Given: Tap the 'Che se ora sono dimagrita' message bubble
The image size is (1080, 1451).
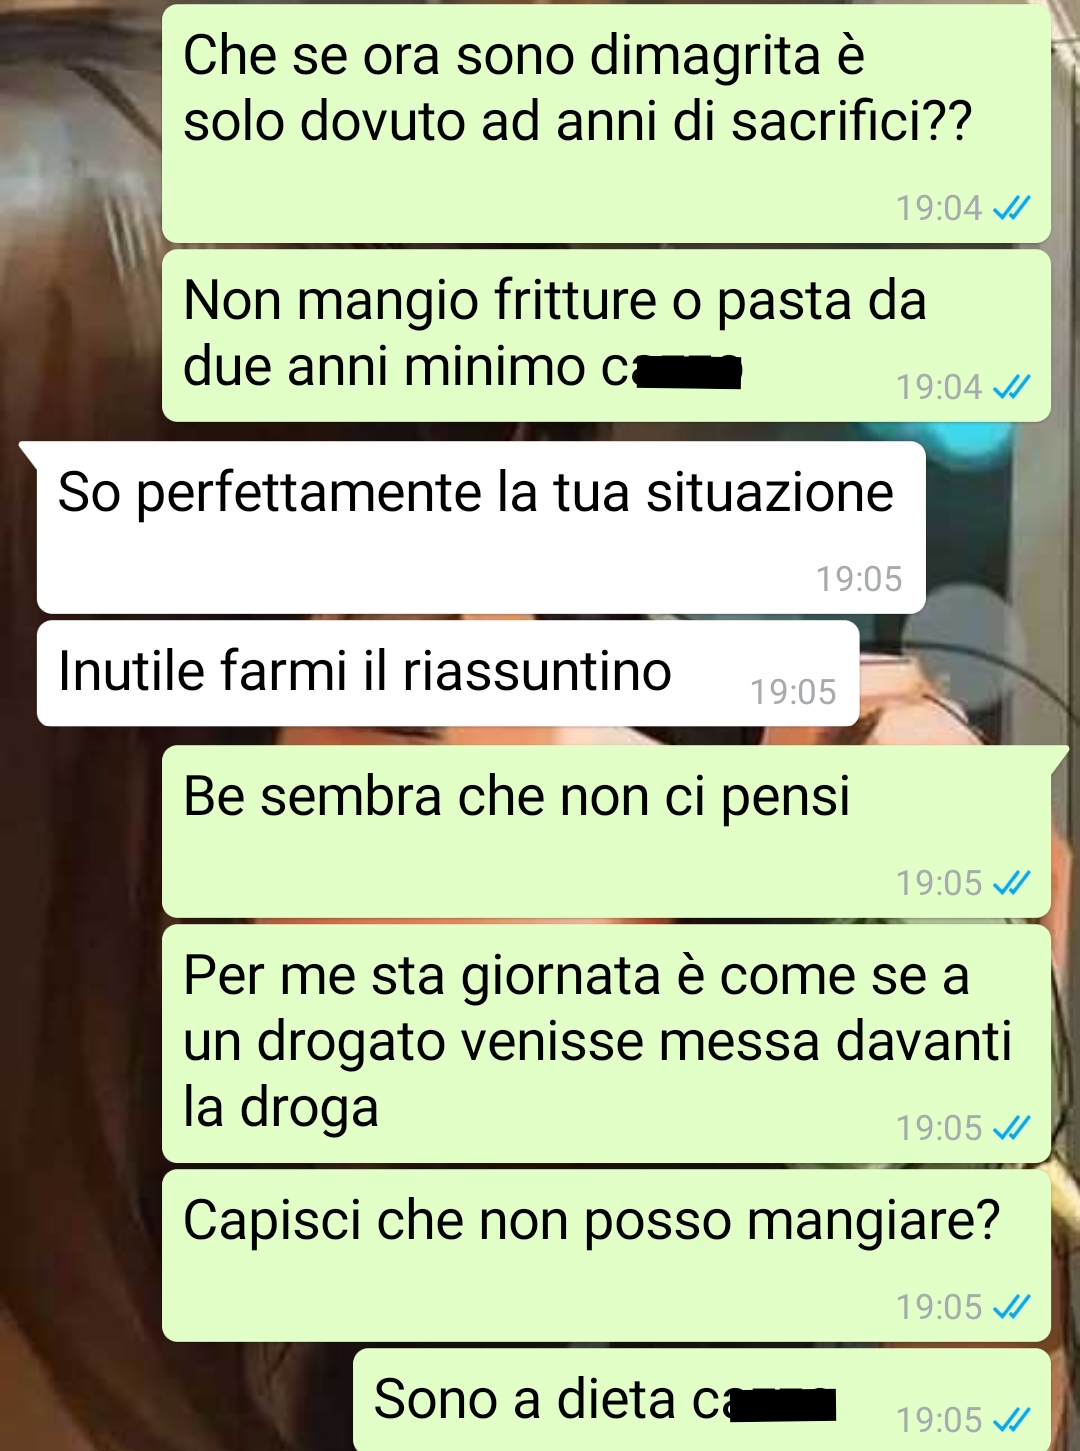Looking at the screenshot, I should click(x=606, y=123).
